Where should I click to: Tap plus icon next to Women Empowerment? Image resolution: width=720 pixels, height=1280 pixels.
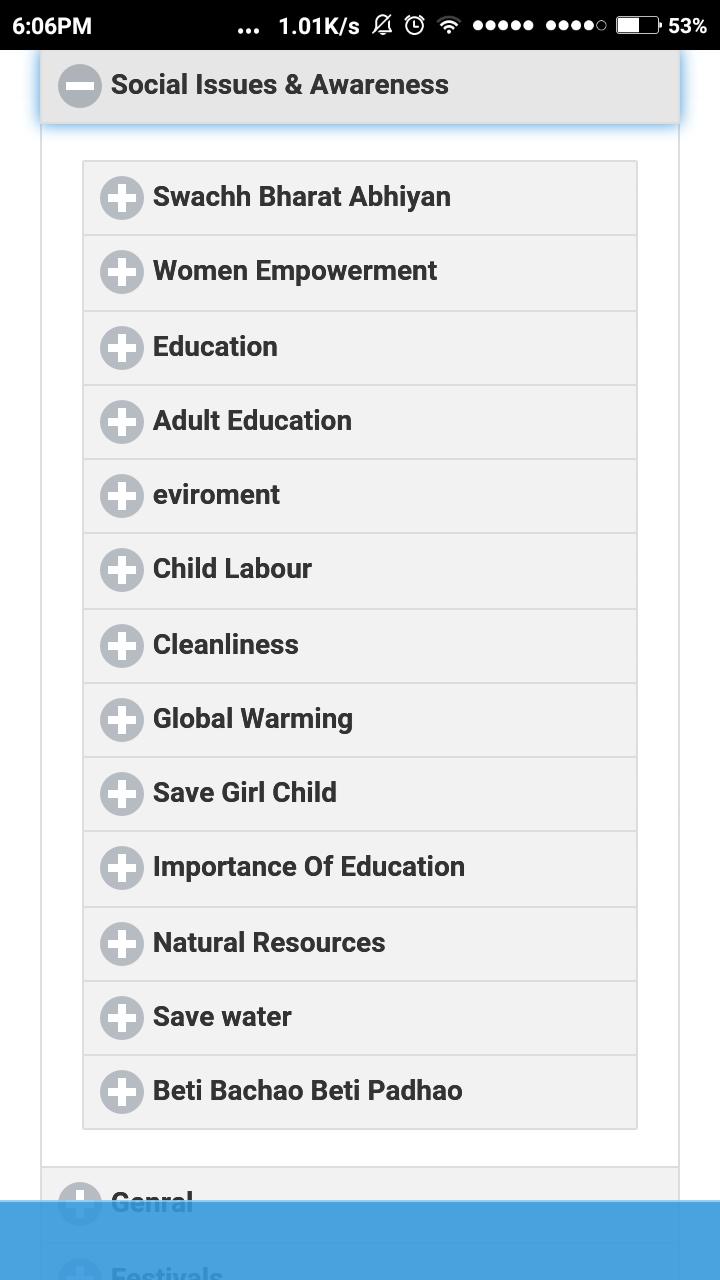122,272
